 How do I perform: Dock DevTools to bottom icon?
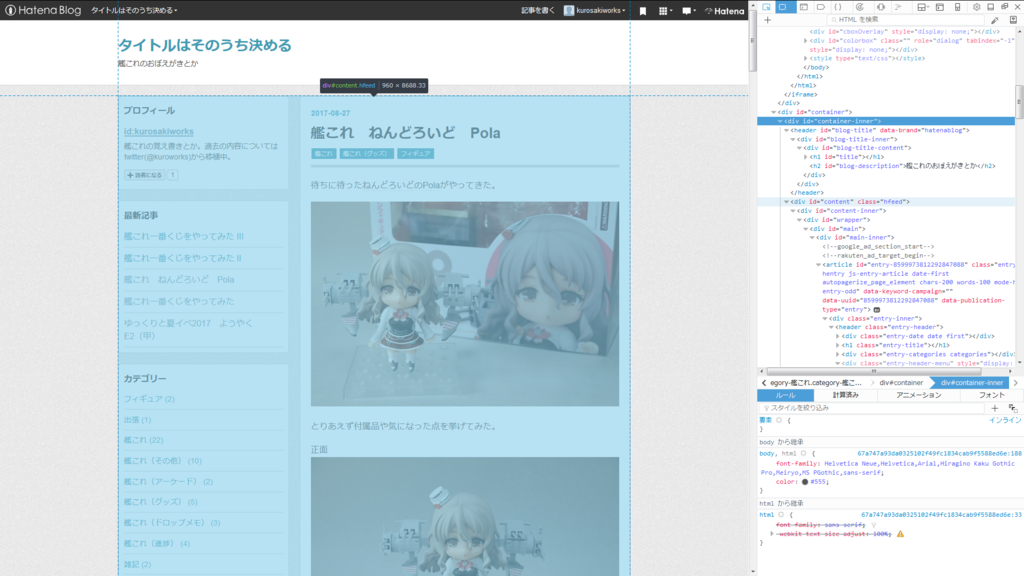(x=991, y=7)
